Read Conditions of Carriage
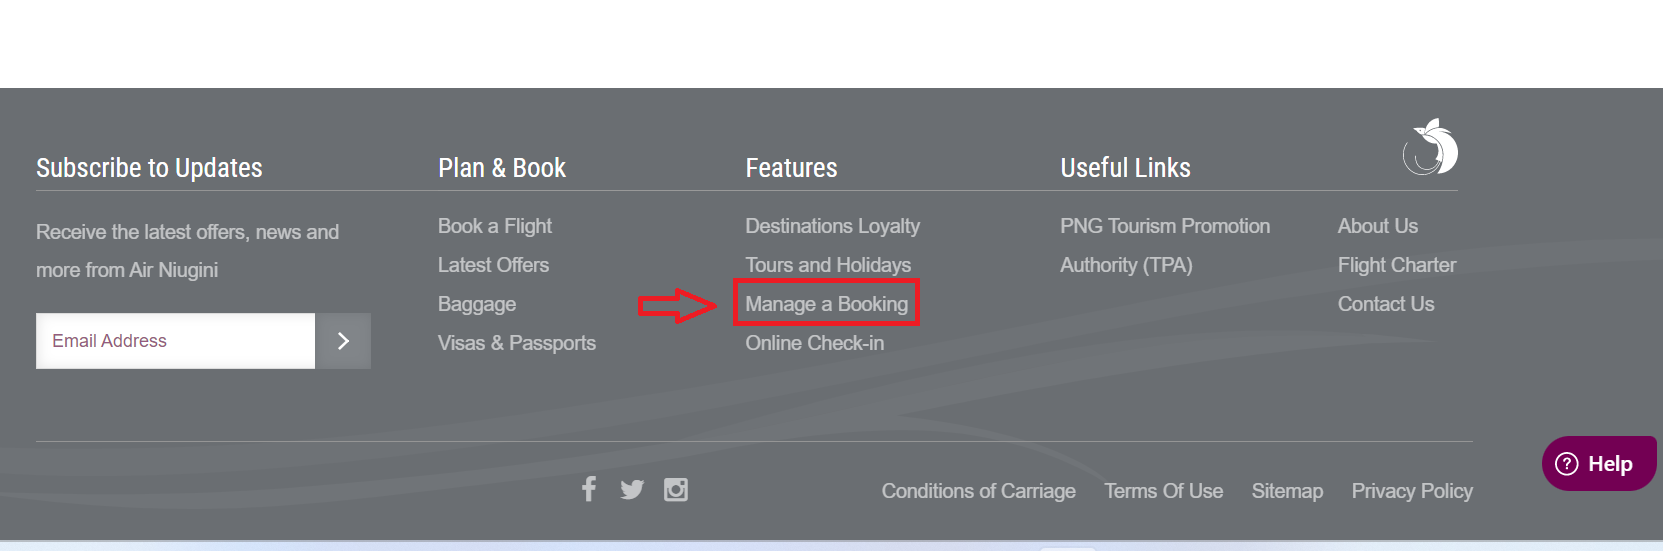Viewport: 1663px width, 551px height. [x=978, y=491]
